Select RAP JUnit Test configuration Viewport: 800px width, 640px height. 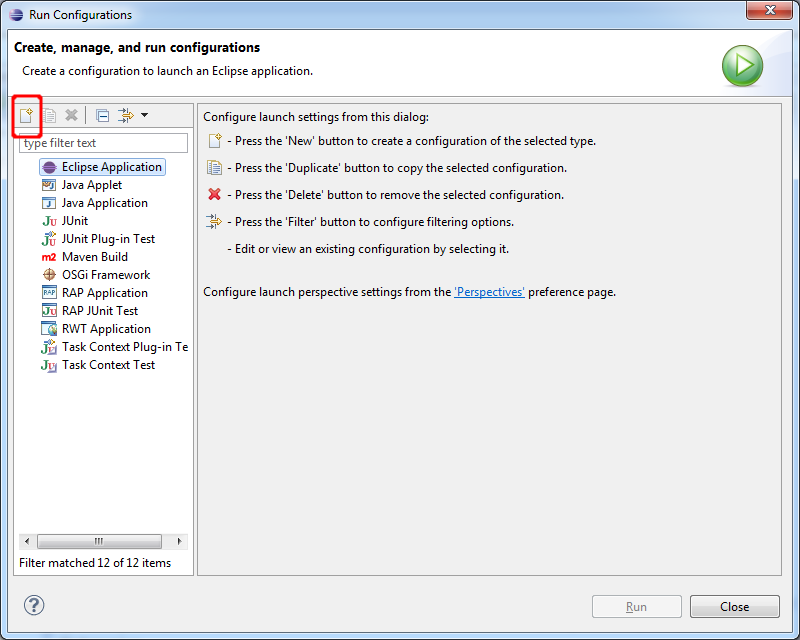point(99,311)
